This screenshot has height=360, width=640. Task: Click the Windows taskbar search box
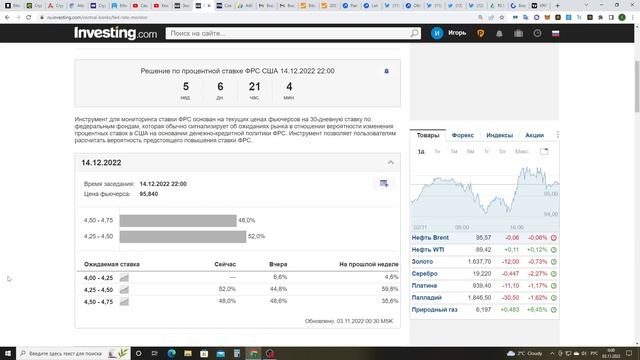[73, 353]
